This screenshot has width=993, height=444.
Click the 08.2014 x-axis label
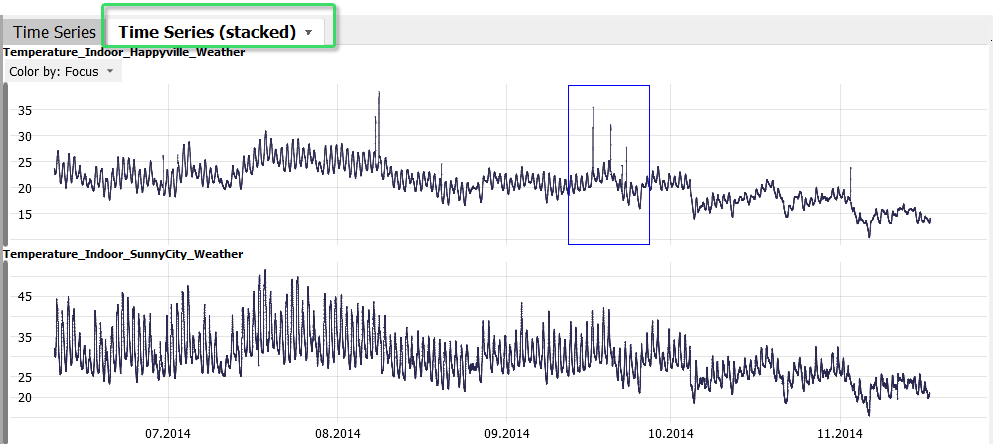(x=337, y=433)
